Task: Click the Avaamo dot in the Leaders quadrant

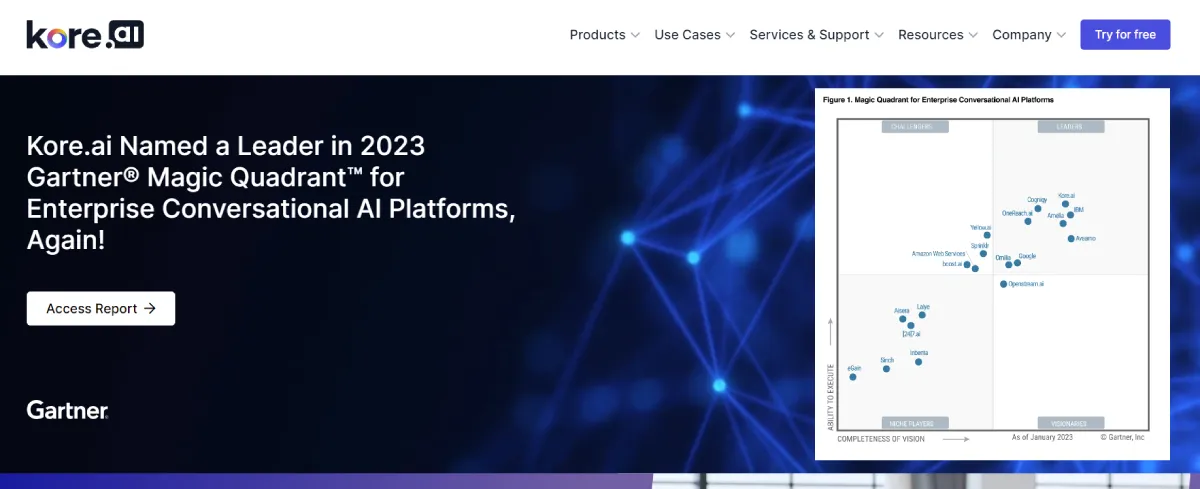Action: 1071,238
